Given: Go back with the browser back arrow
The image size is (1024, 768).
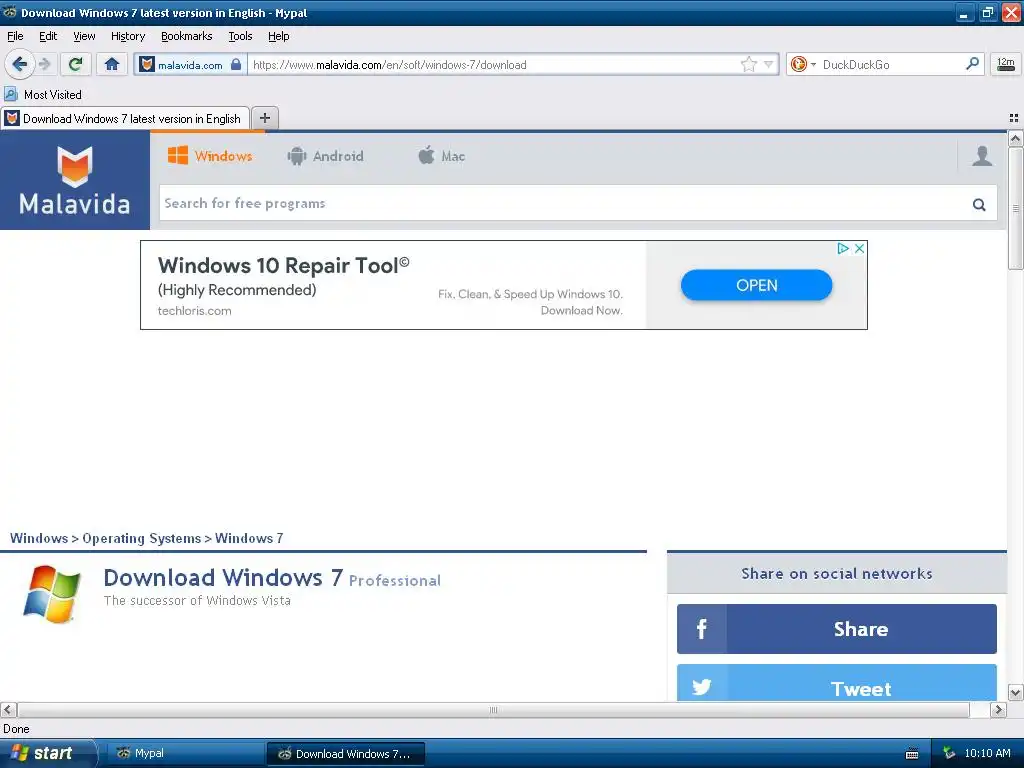Looking at the screenshot, I should pos(19,64).
